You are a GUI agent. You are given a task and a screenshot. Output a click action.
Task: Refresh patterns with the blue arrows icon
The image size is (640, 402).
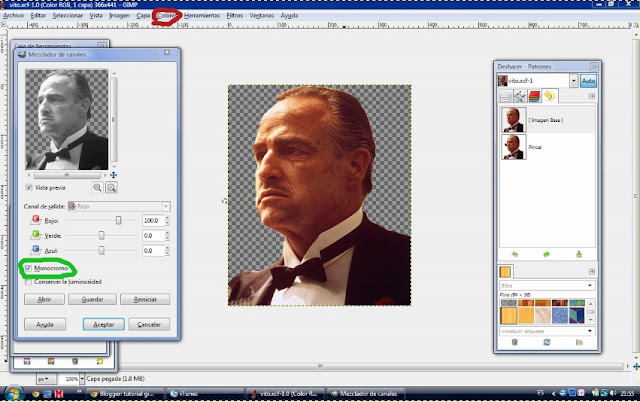click(547, 342)
